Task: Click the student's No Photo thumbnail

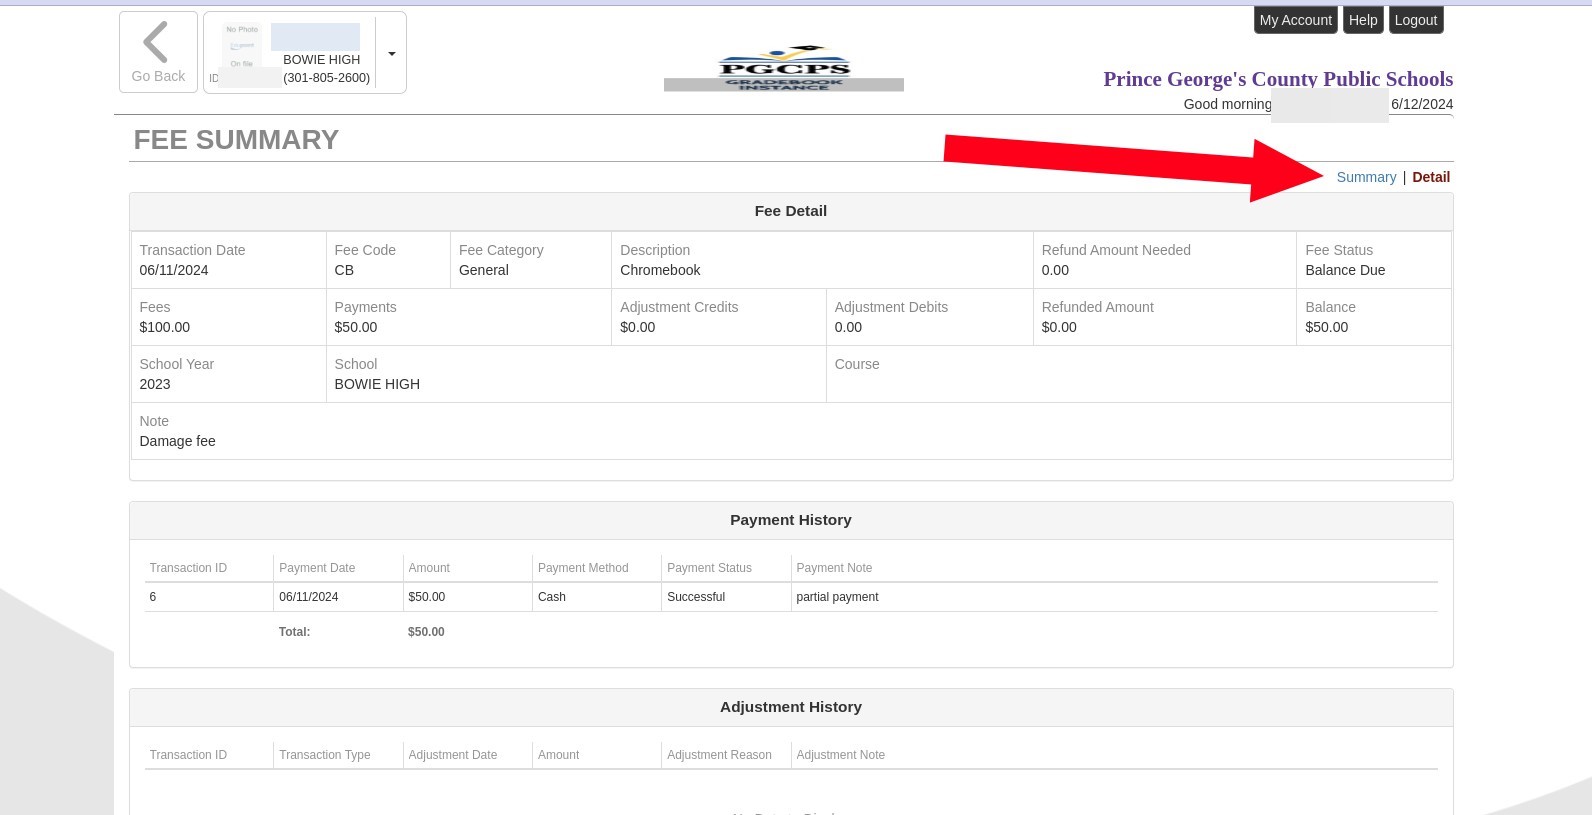Action: pyautogui.click(x=241, y=48)
